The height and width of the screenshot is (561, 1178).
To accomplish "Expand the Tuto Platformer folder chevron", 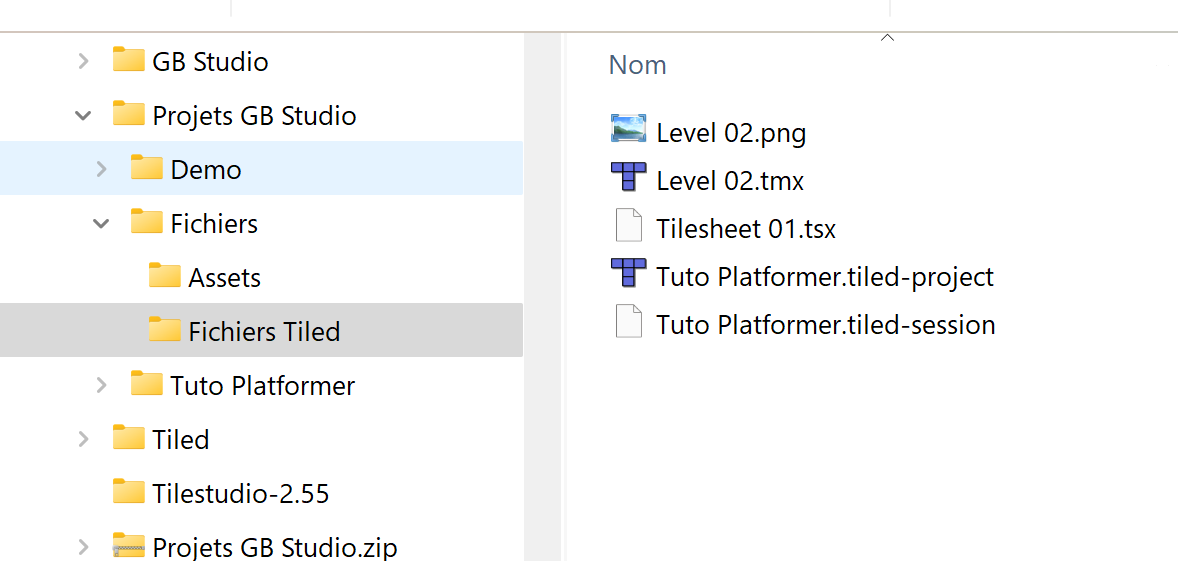I will coord(101,385).
